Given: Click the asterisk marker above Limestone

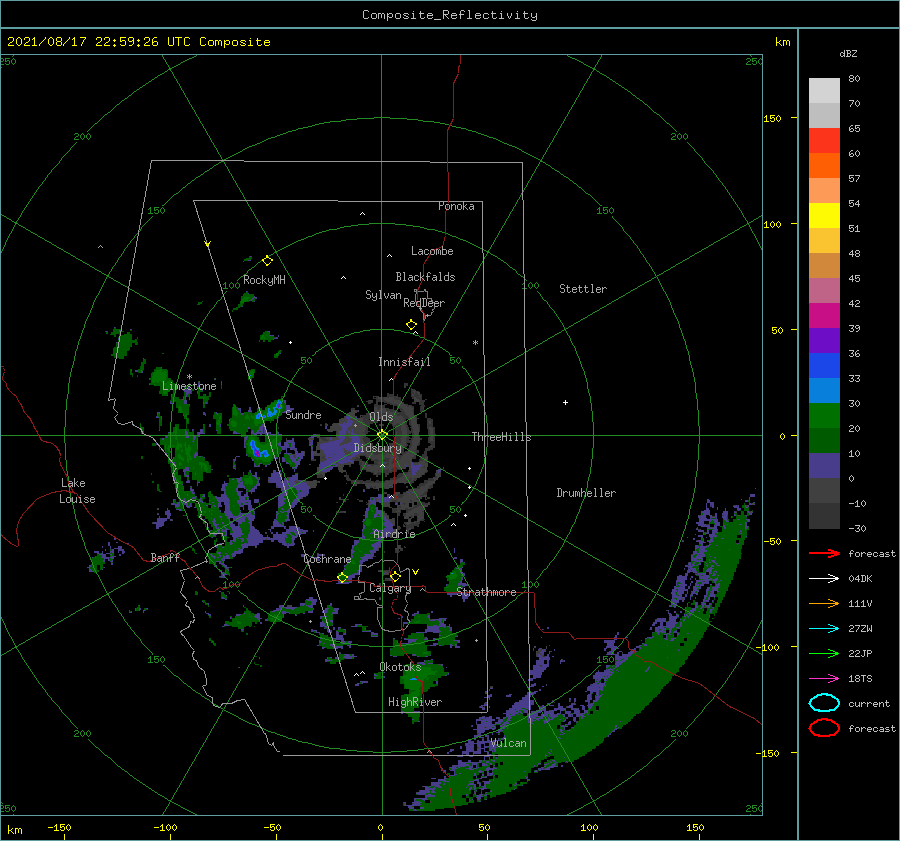Looking at the screenshot, I should pyautogui.click(x=189, y=377).
